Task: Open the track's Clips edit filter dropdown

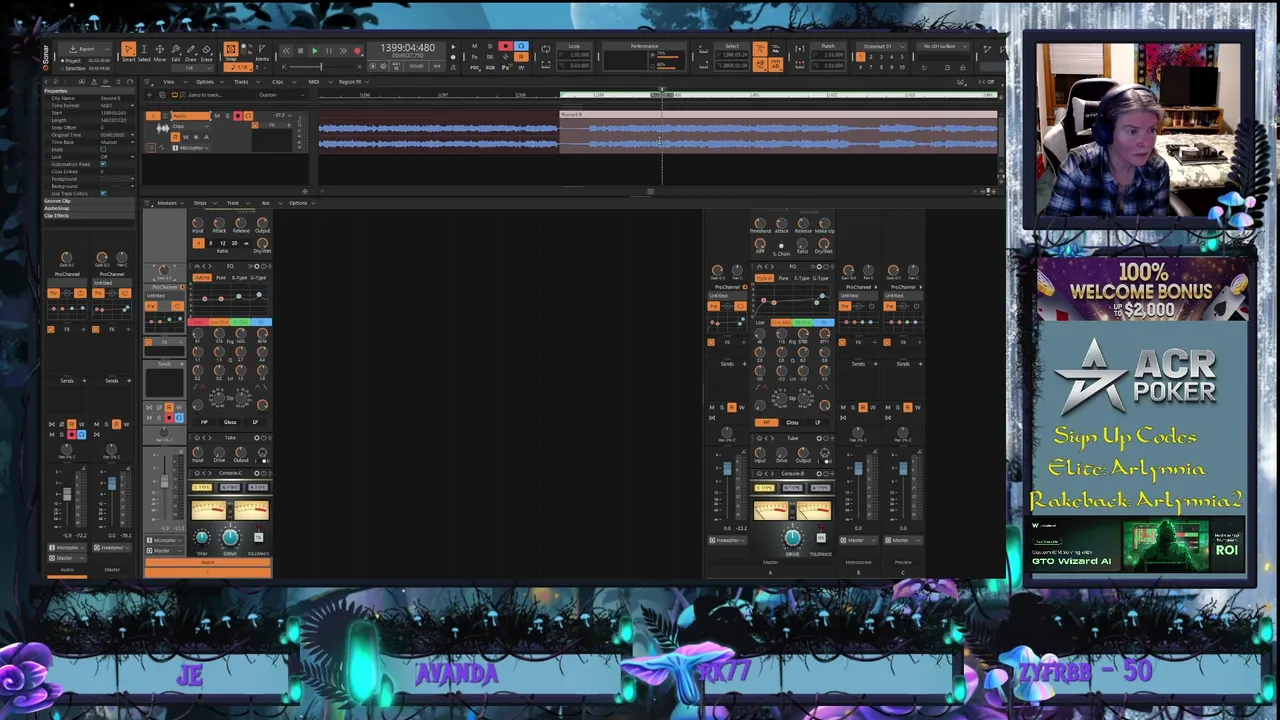Action: pos(191,126)
